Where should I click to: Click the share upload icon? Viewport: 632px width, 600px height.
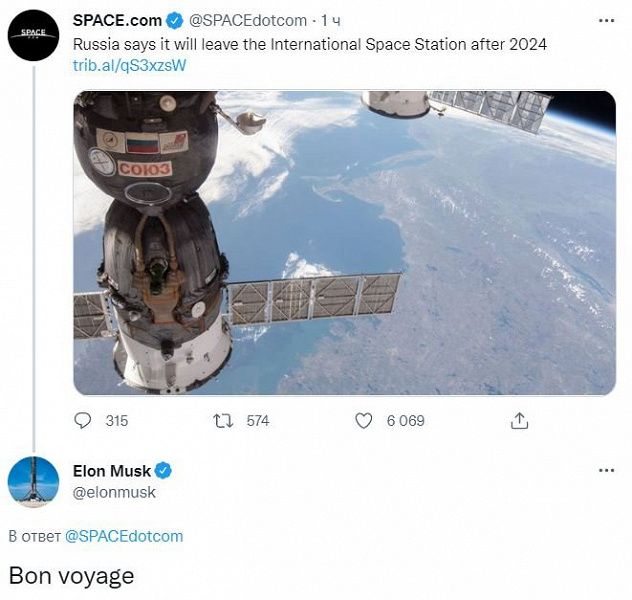pyautogui.click(x=519, y=421)
